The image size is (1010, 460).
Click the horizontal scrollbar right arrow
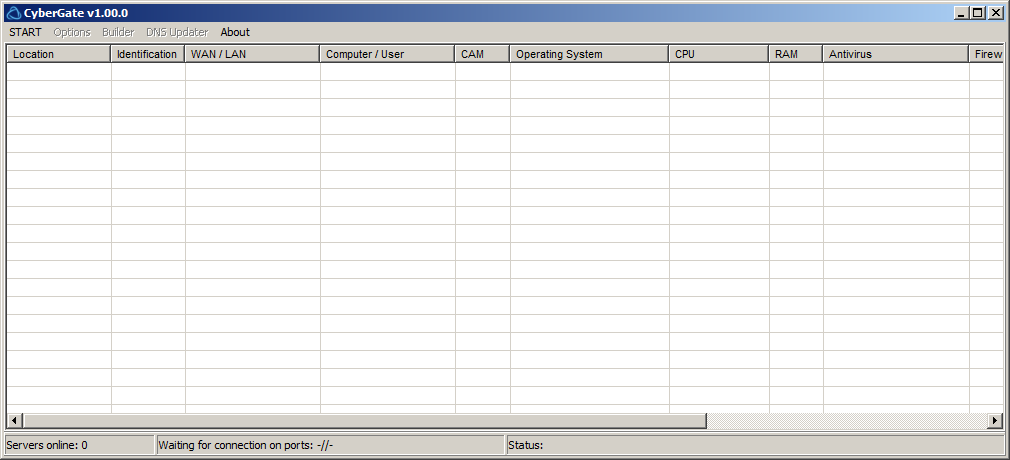pos(995,421)
